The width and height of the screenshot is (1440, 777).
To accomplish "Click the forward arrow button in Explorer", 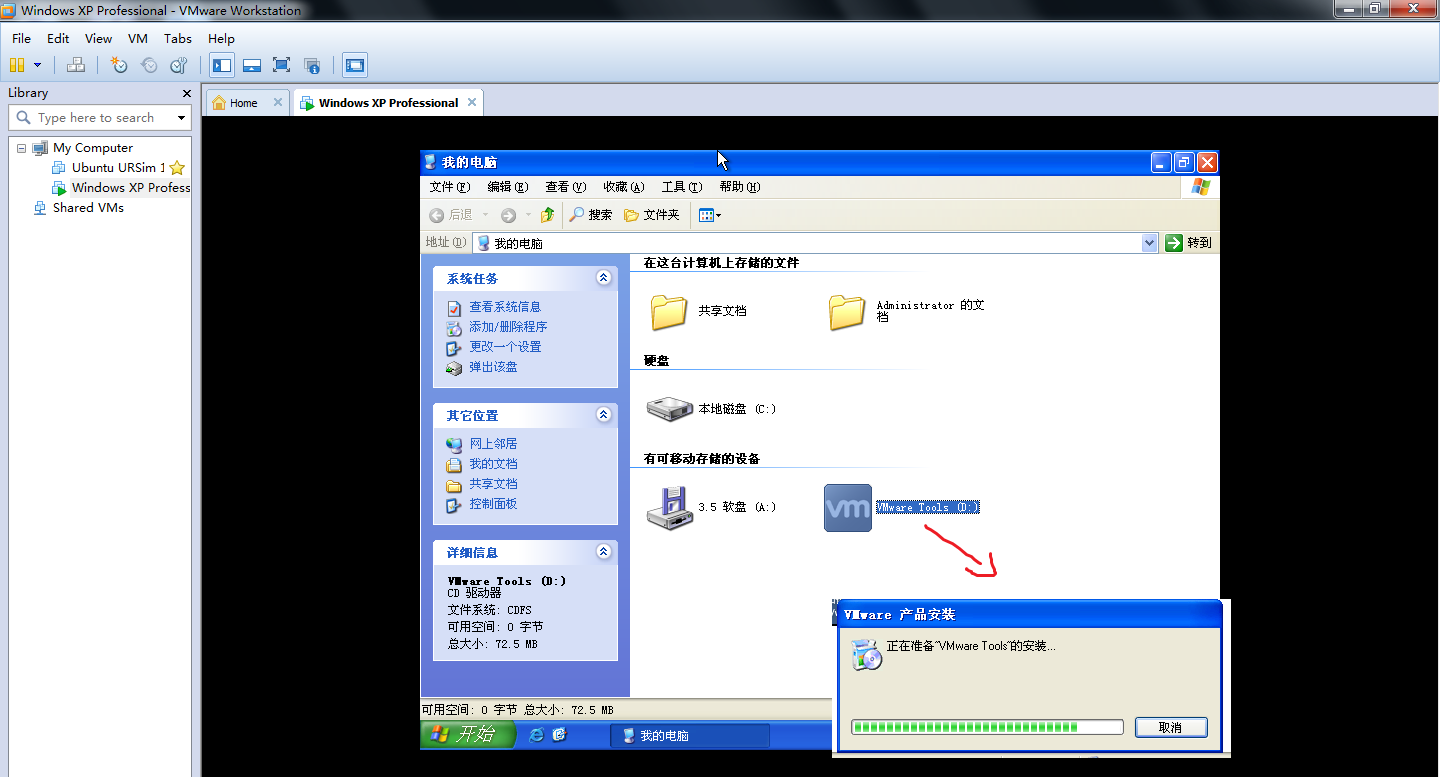I will tap(508, 215).
